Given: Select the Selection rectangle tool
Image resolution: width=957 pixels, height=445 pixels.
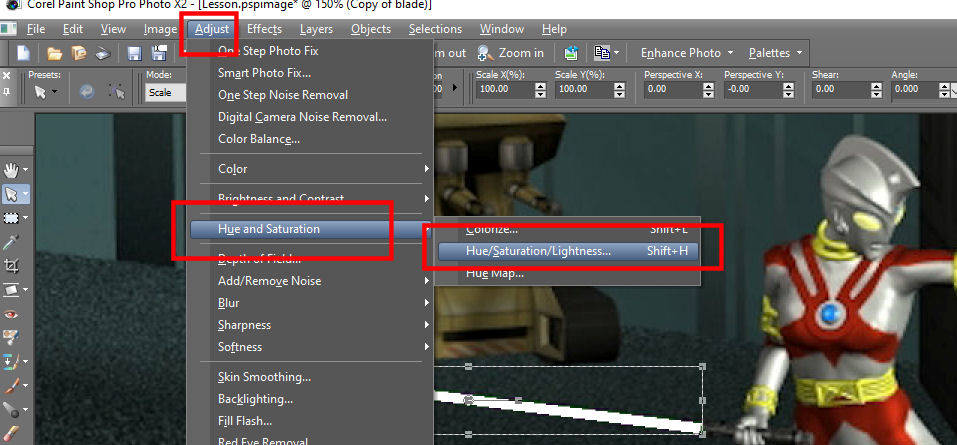Looking at the screenshot, I should coord(12,218).
